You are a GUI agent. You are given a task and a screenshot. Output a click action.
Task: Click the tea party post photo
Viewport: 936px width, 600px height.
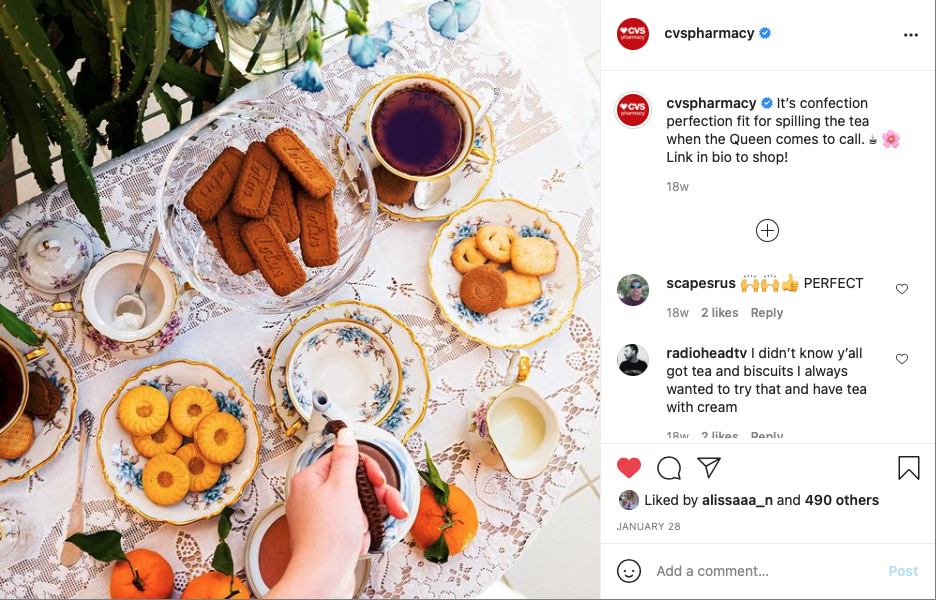click(x=300, y=300)
